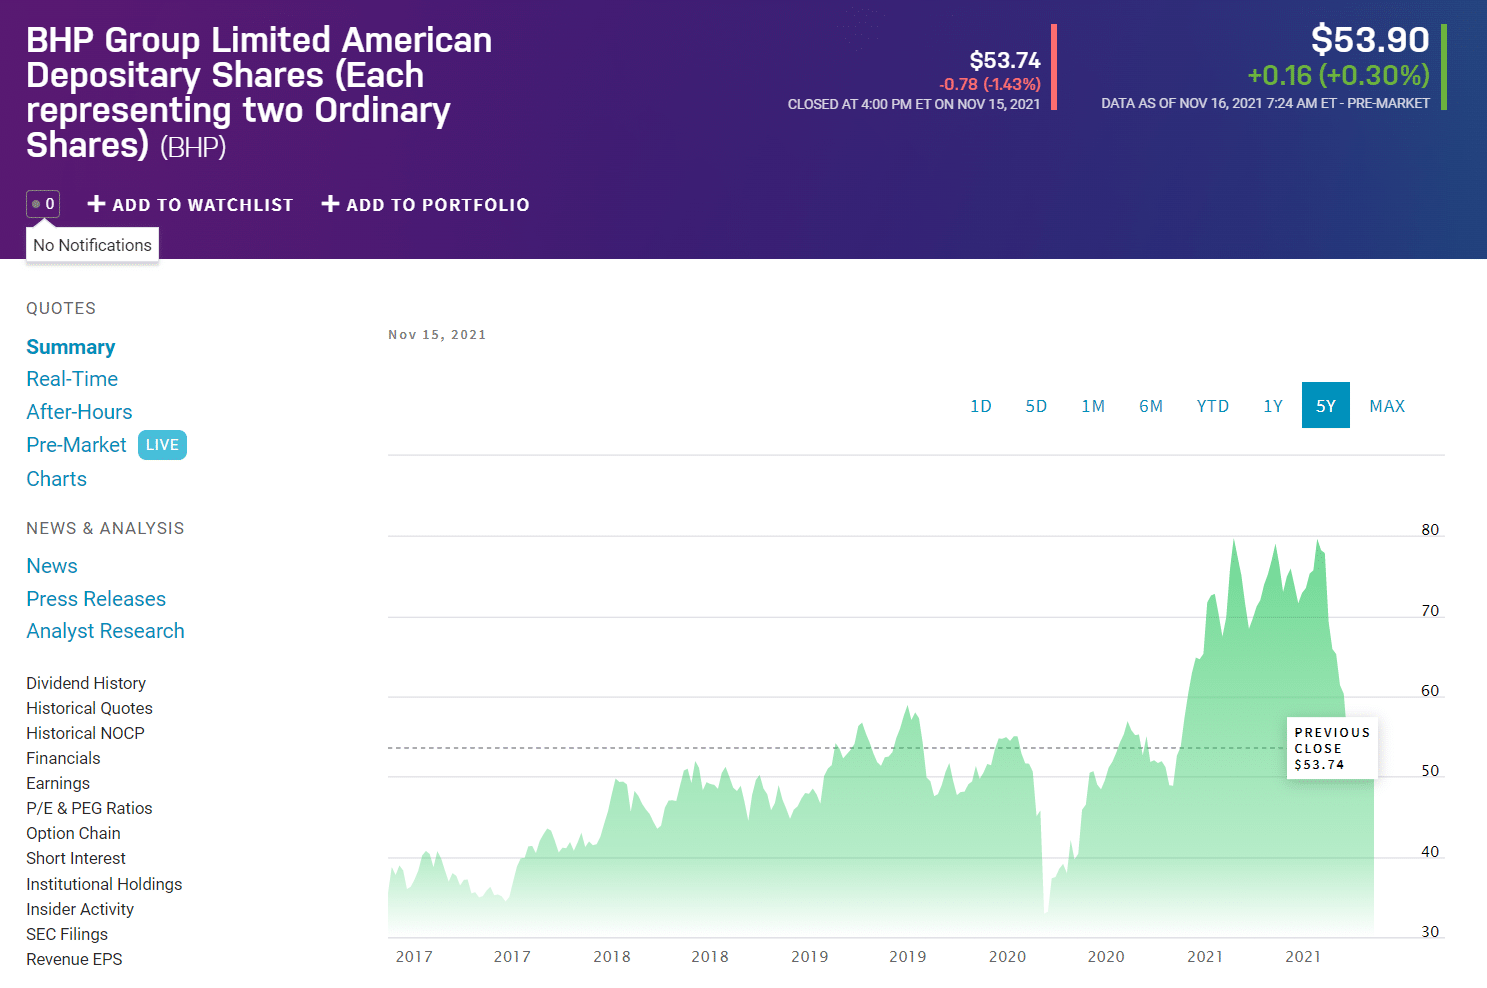Open Historical Quotes

click(89, 708)
